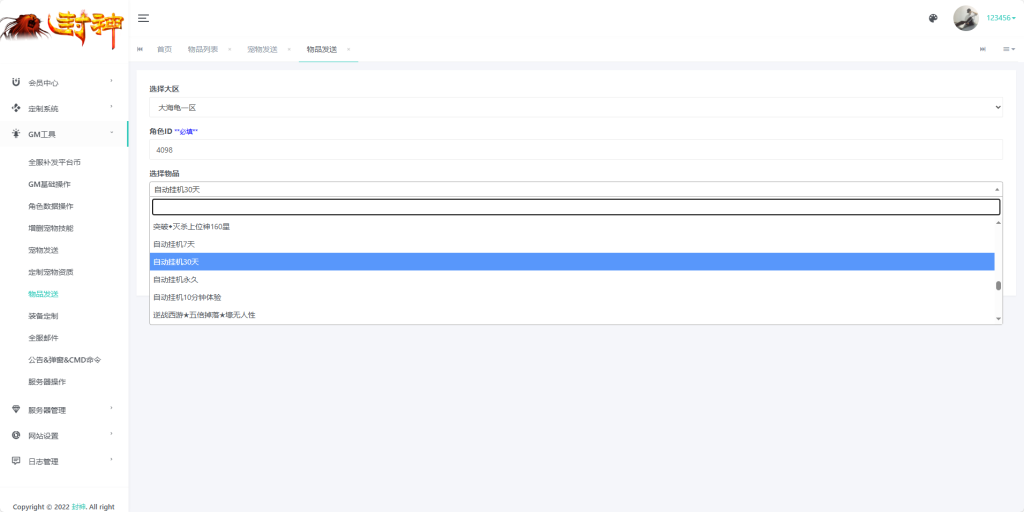Click the item search box in dropdown
This screenshot has height=512, width=1024.
click(x=575, y=207)
